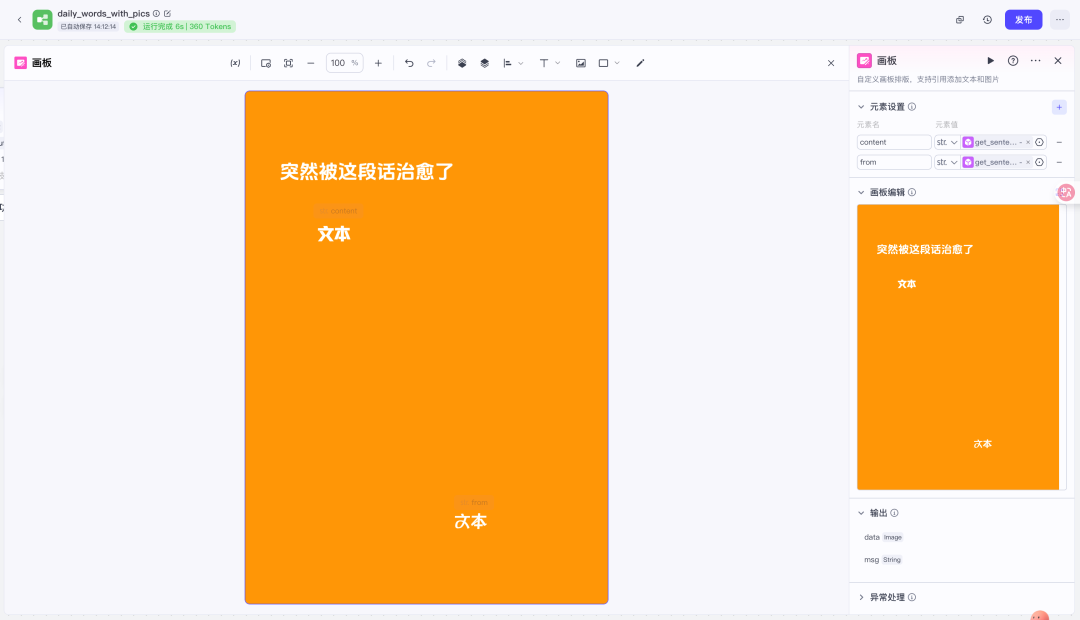The width and height of the screenshot is (1080, 620).
Task: Open the top-right ... more menu
Action: 1059,19
